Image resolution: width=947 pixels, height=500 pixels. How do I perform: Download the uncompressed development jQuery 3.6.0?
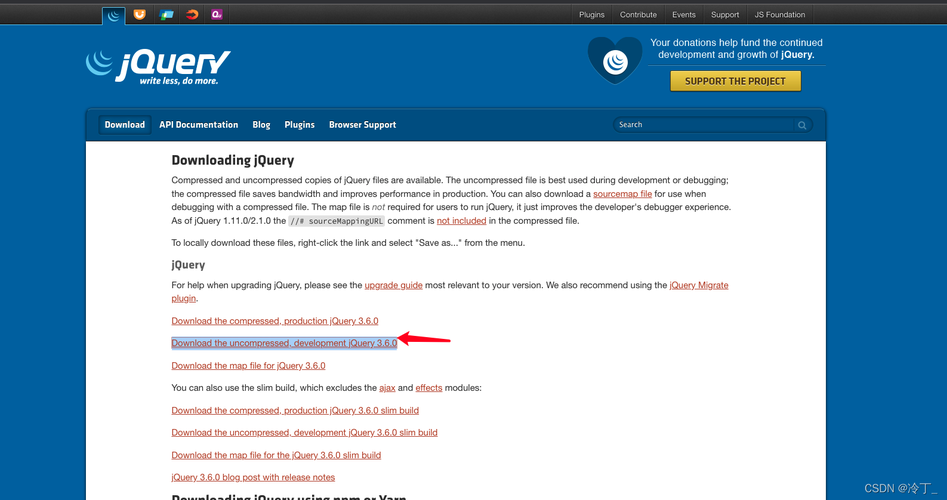284,343
